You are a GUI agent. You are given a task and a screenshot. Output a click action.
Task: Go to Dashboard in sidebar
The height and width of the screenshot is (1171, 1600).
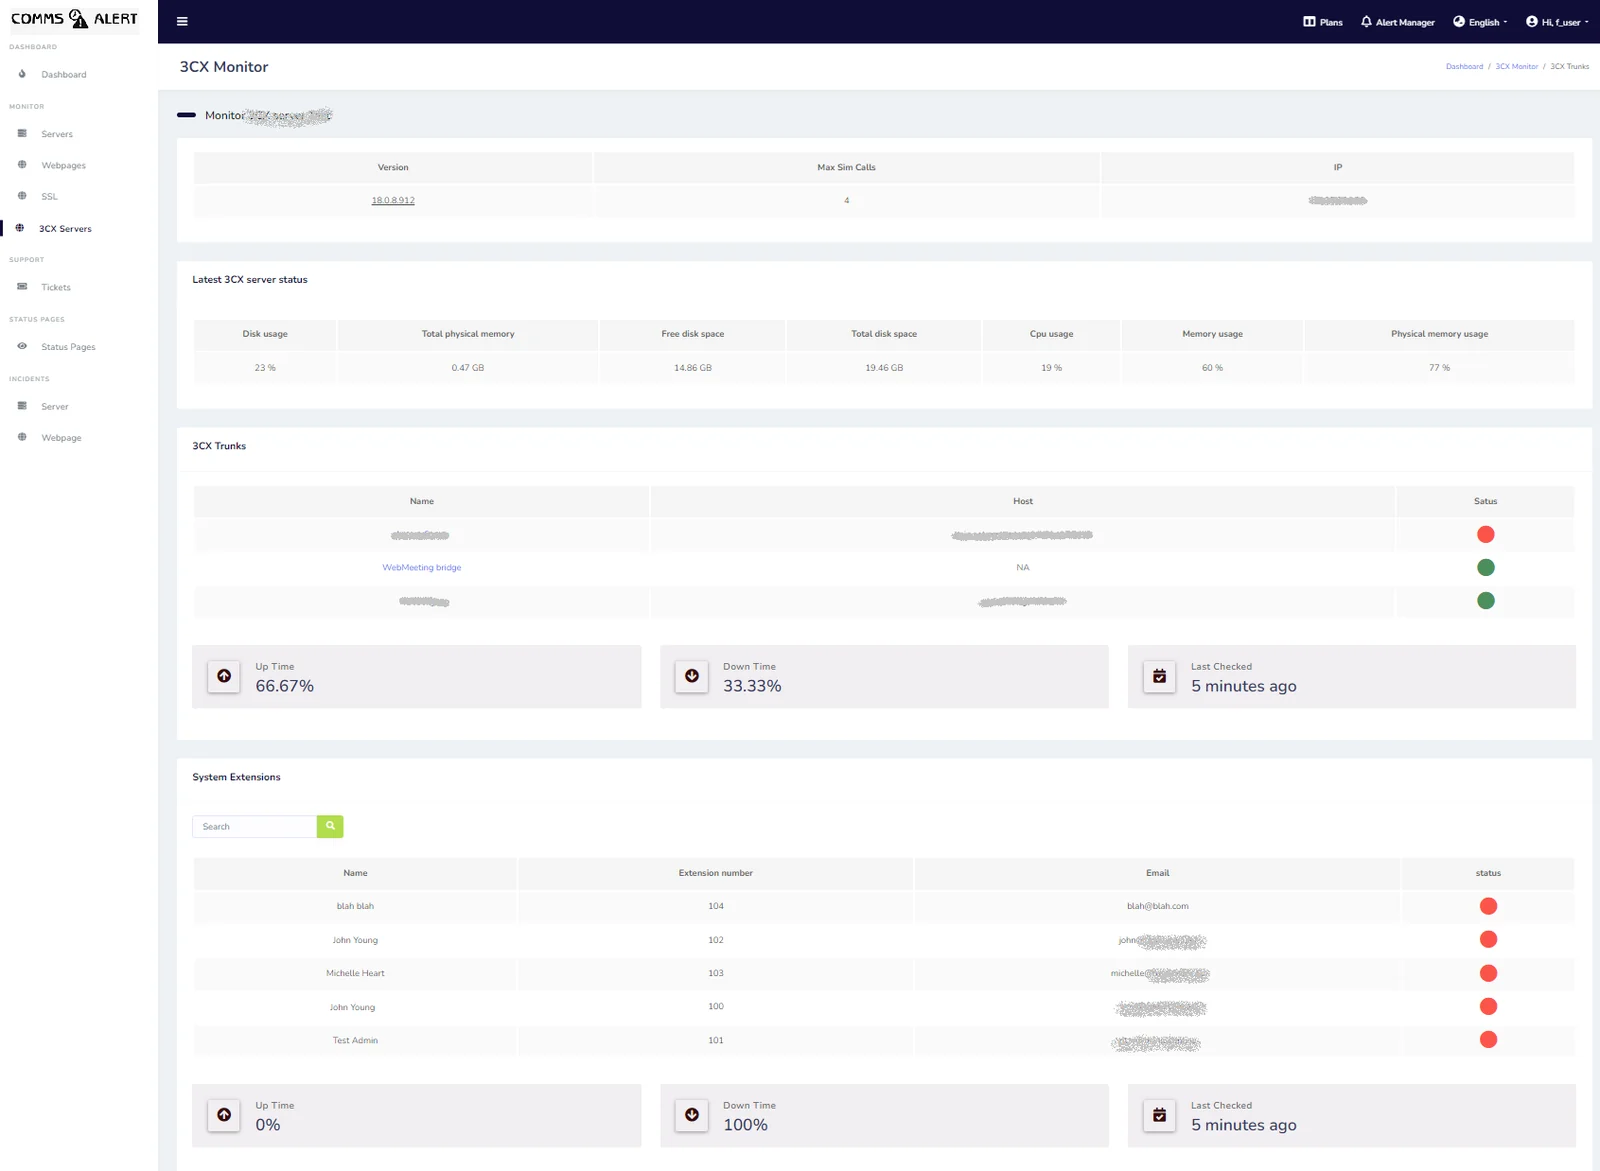tap(64, 75)
